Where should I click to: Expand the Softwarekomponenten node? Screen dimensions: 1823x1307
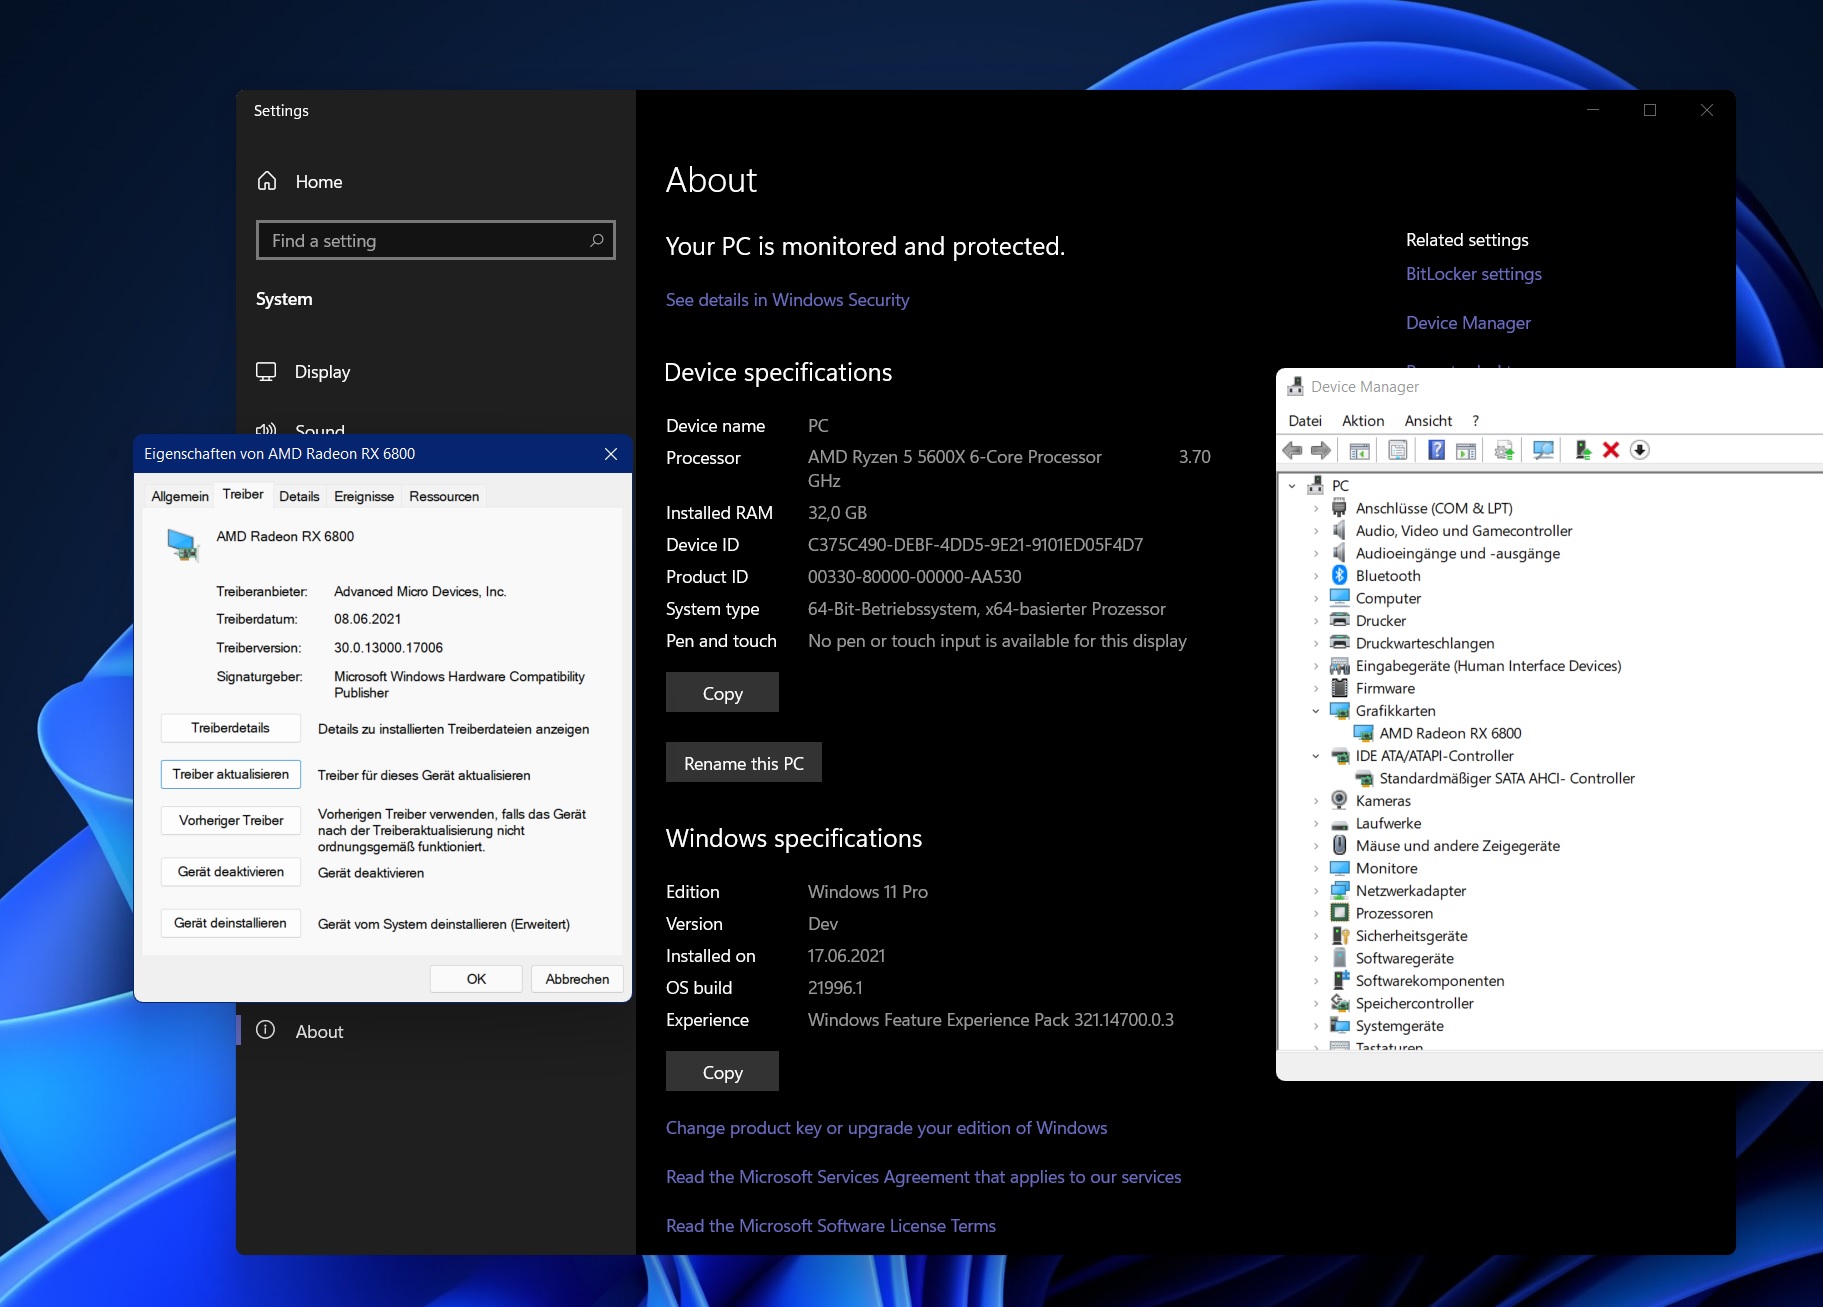(x=1316, y=981)
